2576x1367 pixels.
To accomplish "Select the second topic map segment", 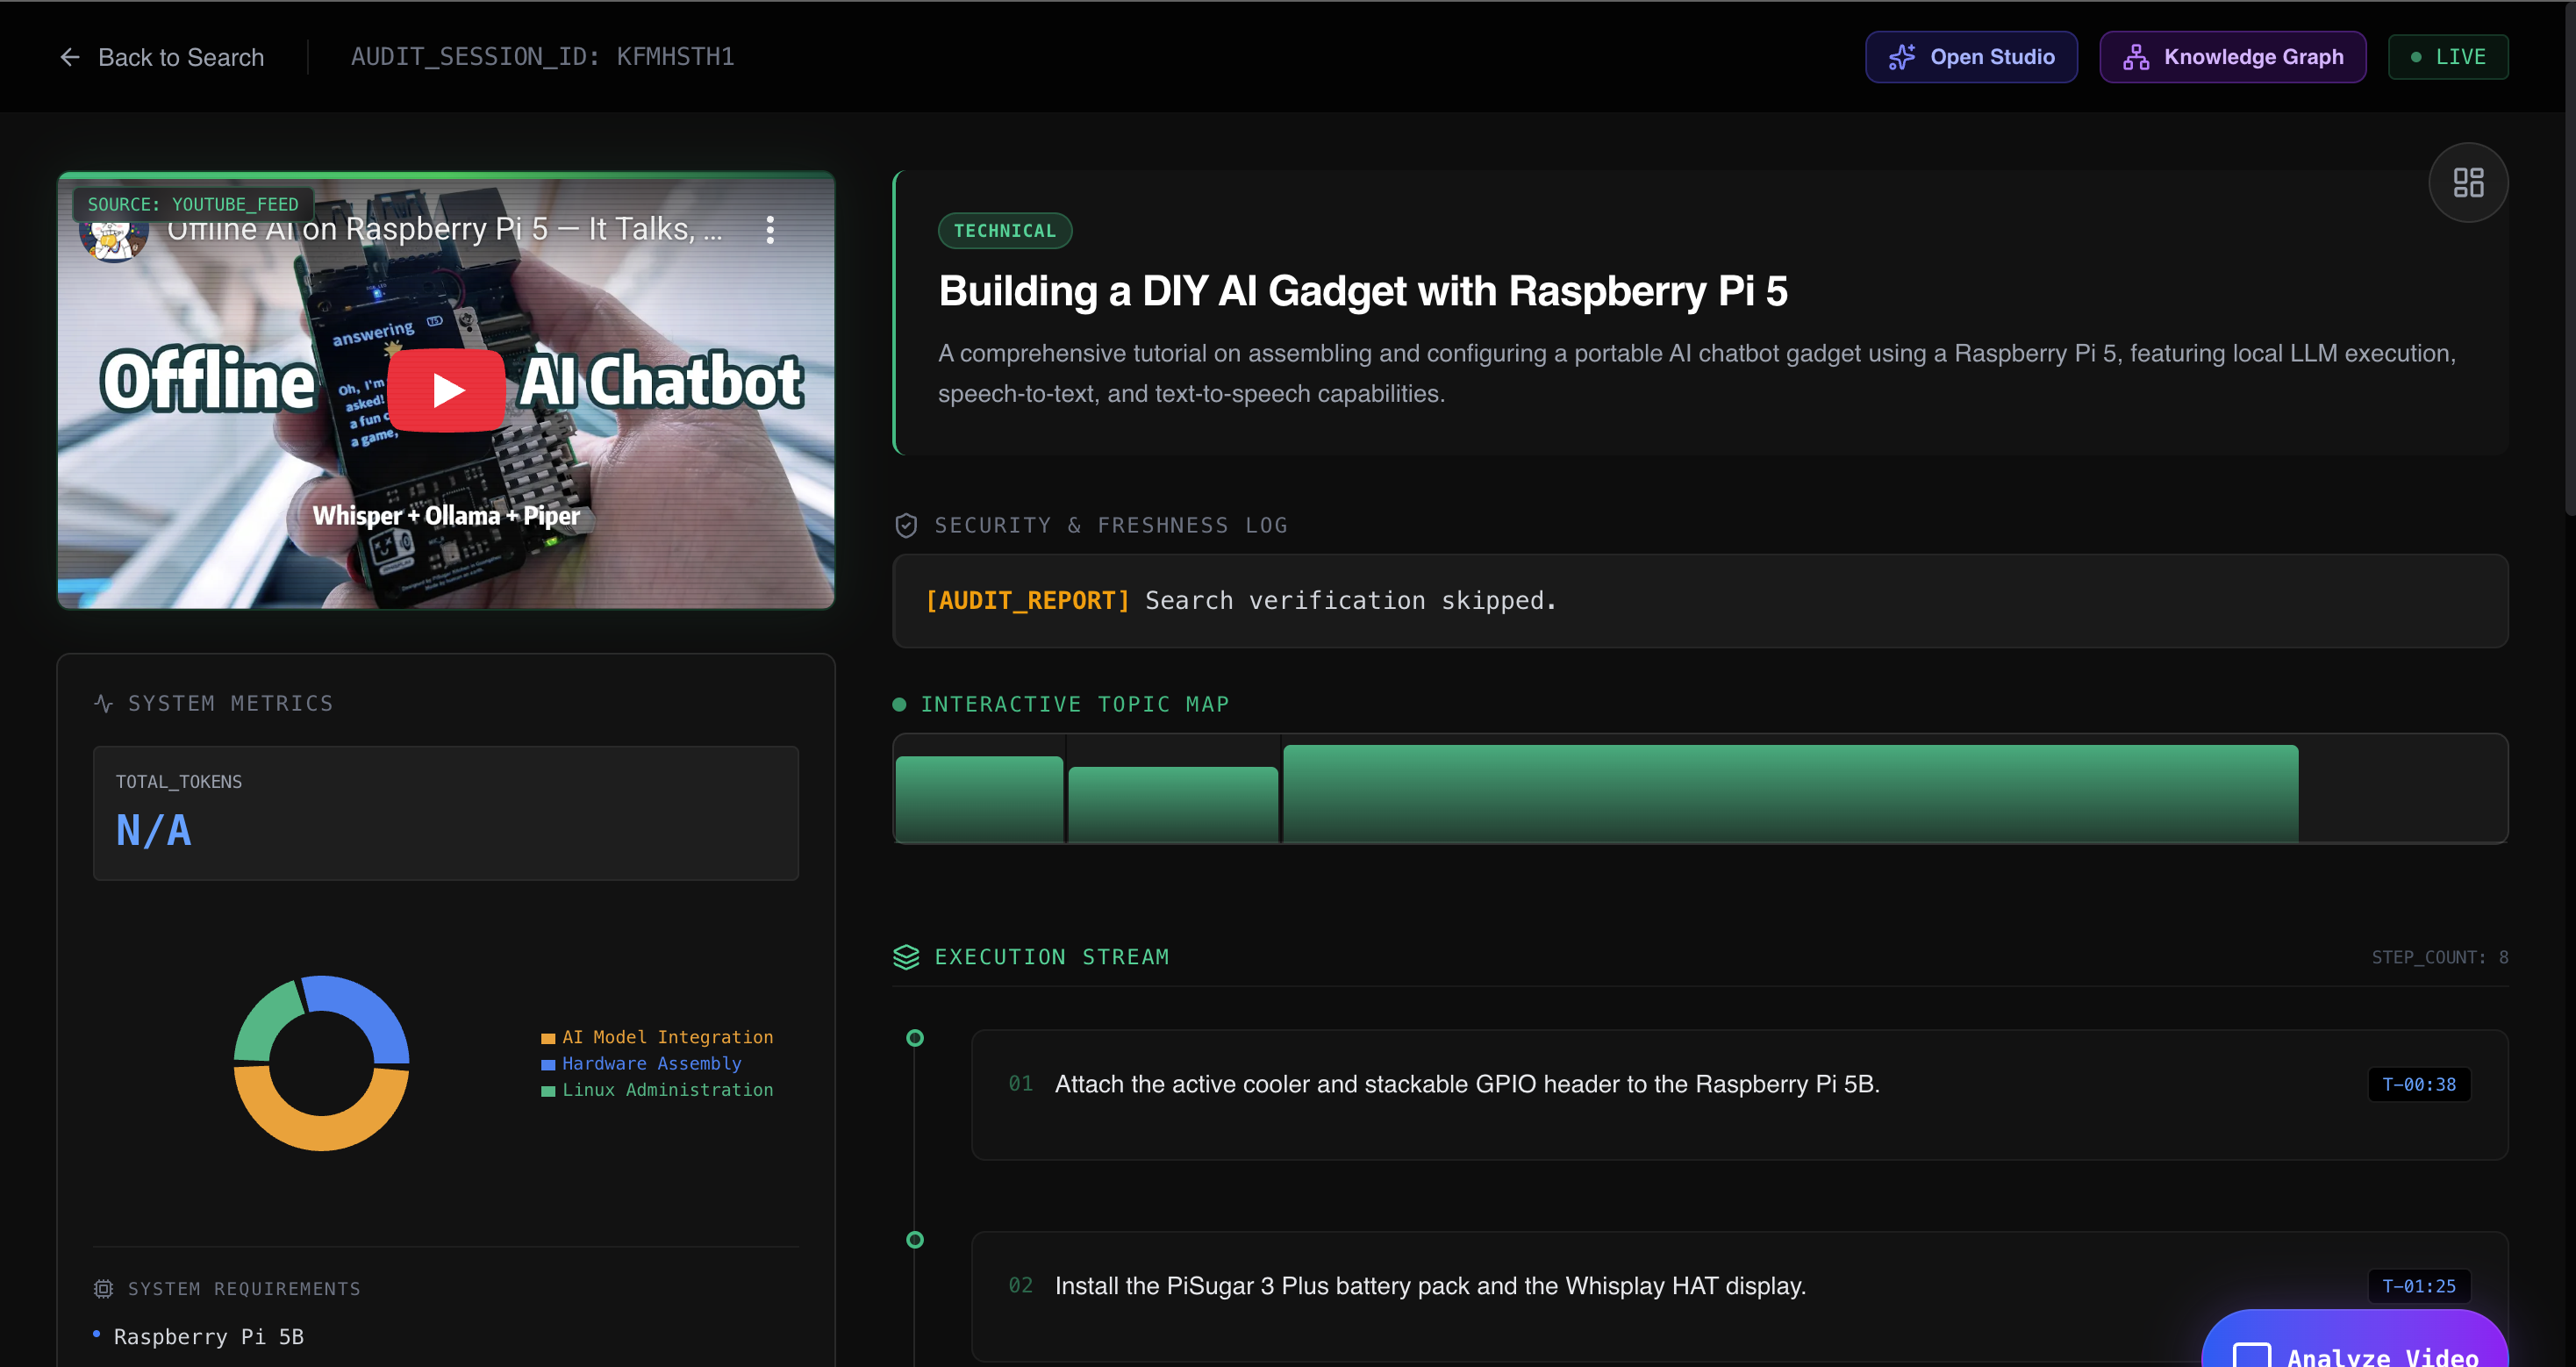I will coord(1172,803).
